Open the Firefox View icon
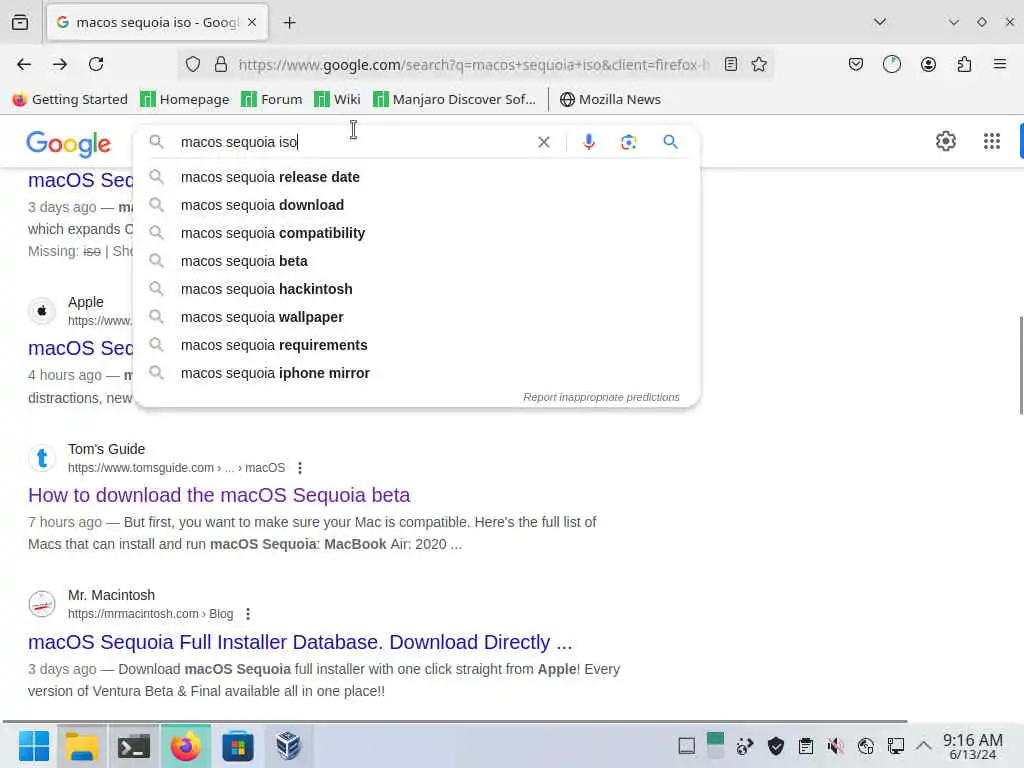Viewport: 1024px width, 768px height. pos(20,22)
